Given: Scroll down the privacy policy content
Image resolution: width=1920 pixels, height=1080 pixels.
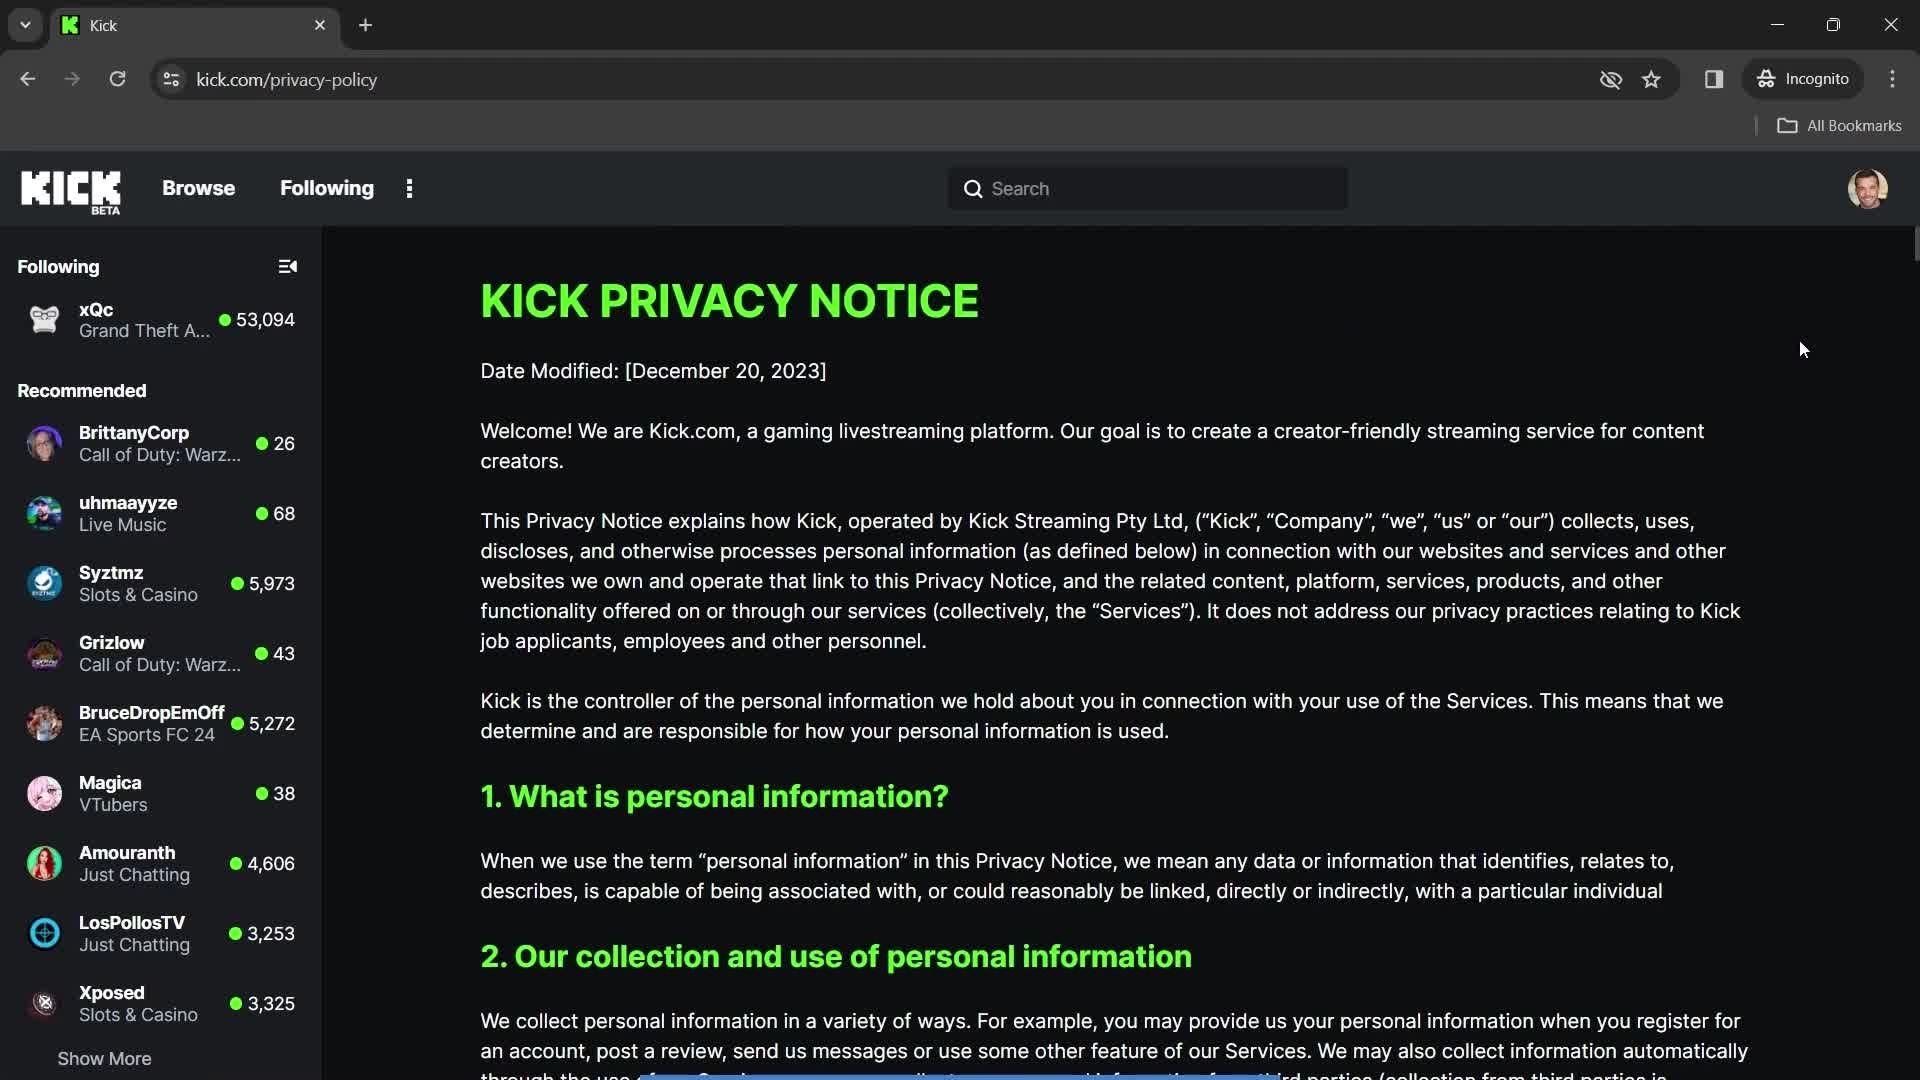Looking at the screenshot, I should click(1912, 659).
